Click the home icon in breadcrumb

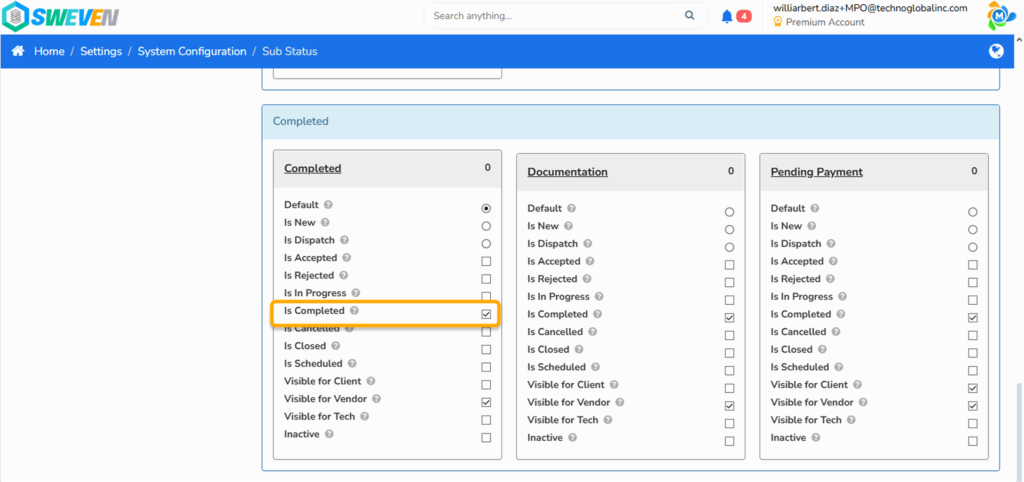pyautogui.click(x=18, y=51)
